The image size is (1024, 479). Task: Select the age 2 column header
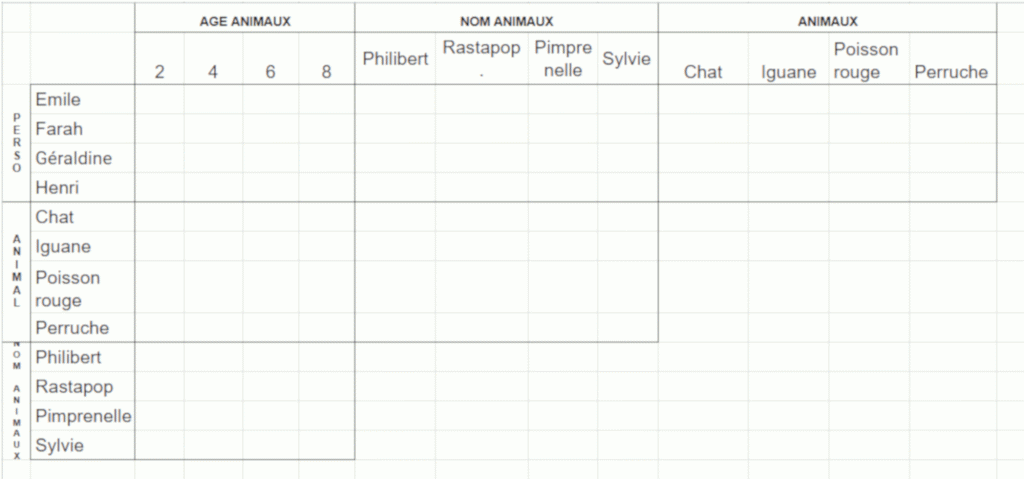[160, 71]
